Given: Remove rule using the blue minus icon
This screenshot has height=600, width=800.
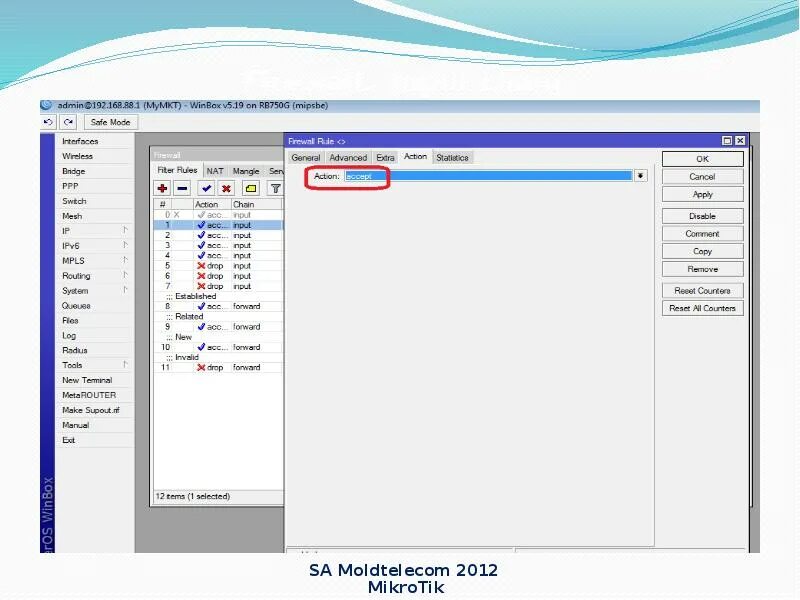Looking at the screenshot, I should click(182, 188).
